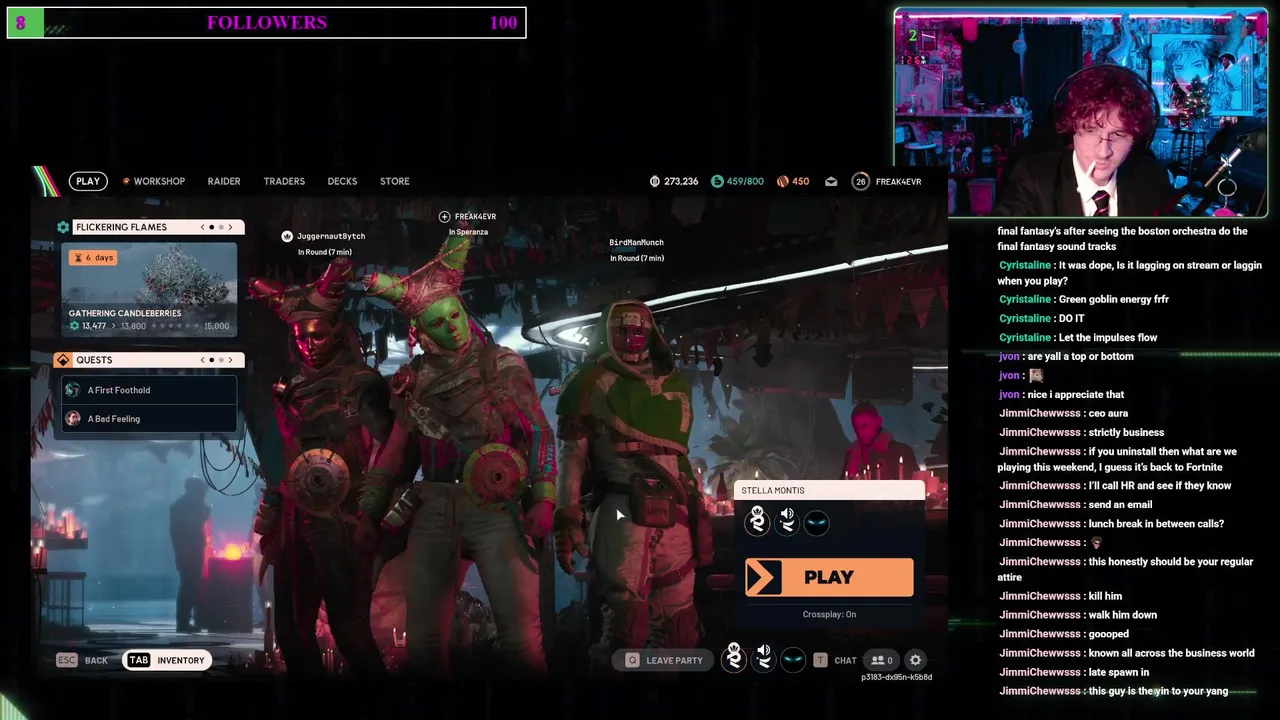Click the crowned snake emblem in Stella Montis panel

[x=757, y=521]
